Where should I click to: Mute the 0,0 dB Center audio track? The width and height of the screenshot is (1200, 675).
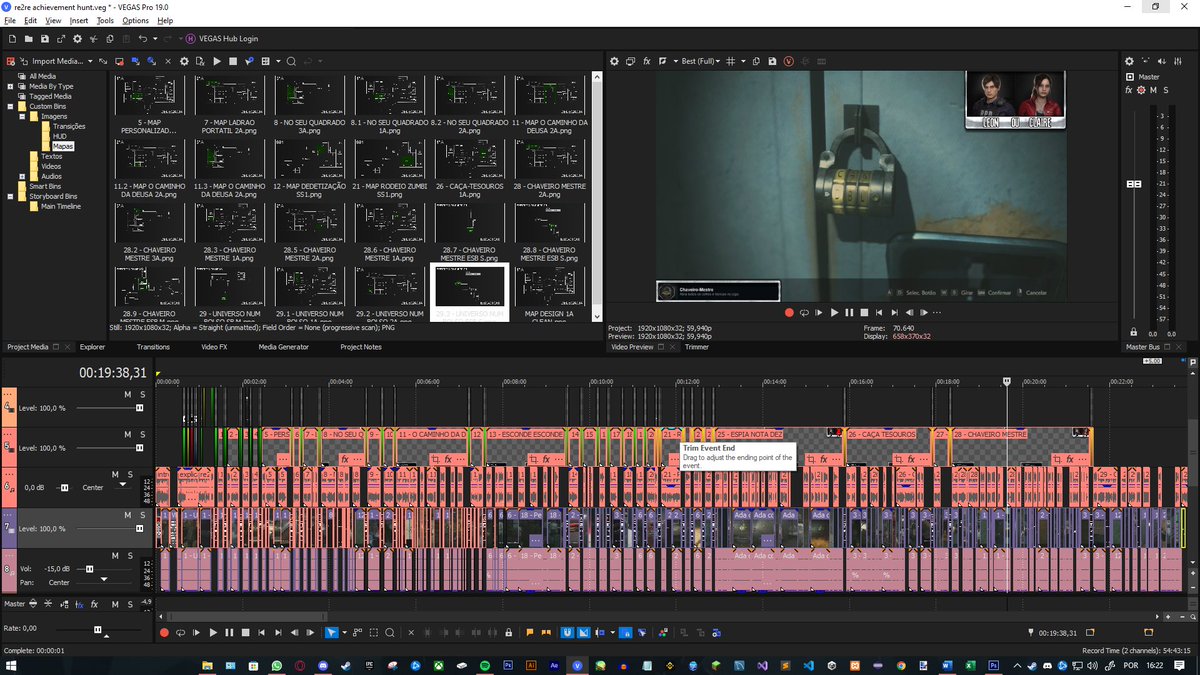(114, 475)
